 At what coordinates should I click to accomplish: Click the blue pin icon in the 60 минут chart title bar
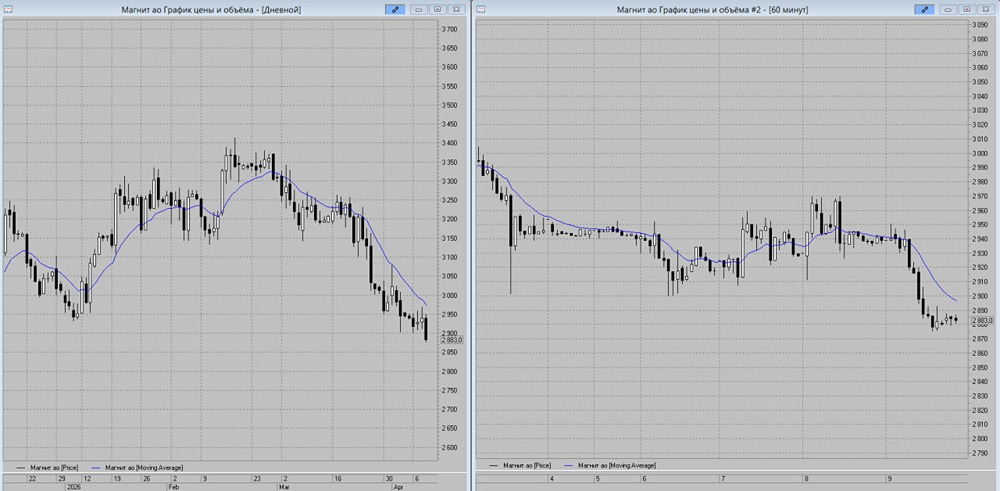(924, 10)
